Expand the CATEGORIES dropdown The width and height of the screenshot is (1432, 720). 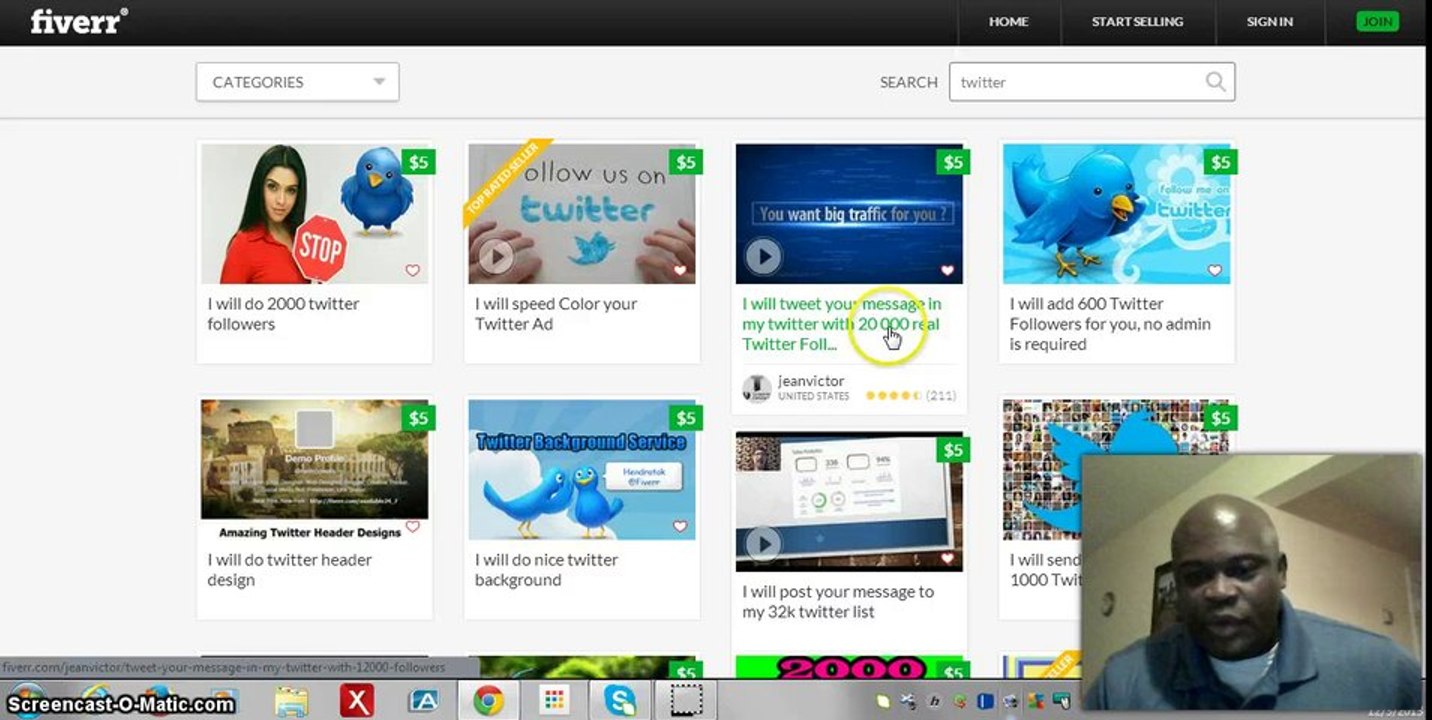297,82
